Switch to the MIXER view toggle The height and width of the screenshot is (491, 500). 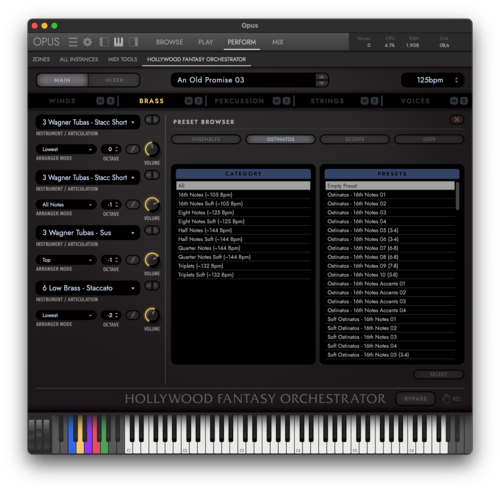pos(114,80)
